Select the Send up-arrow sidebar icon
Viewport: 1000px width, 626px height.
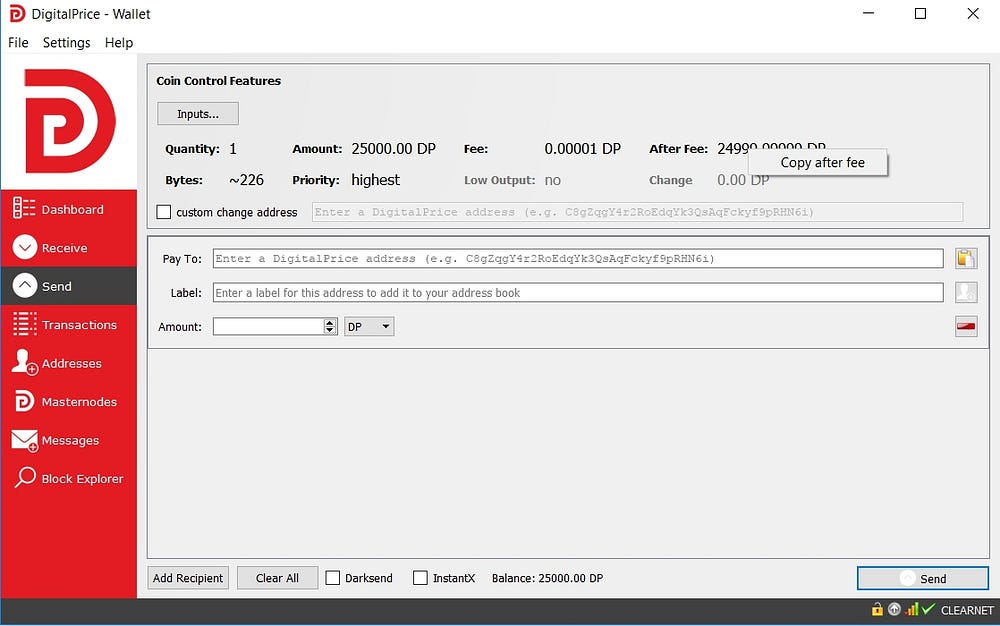[x=25, y=286]
